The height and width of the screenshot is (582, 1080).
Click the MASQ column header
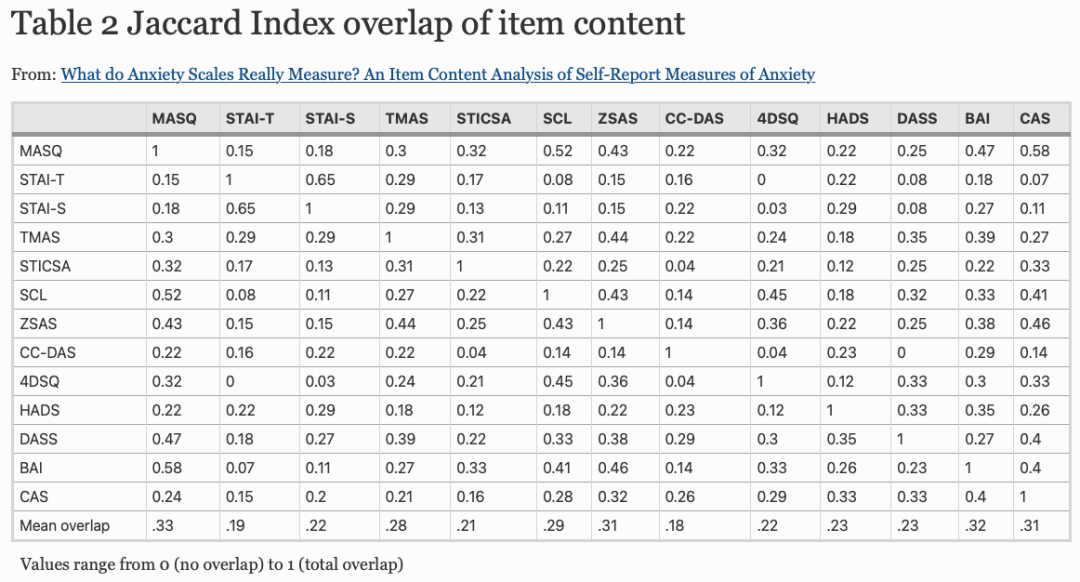(174, 118)
